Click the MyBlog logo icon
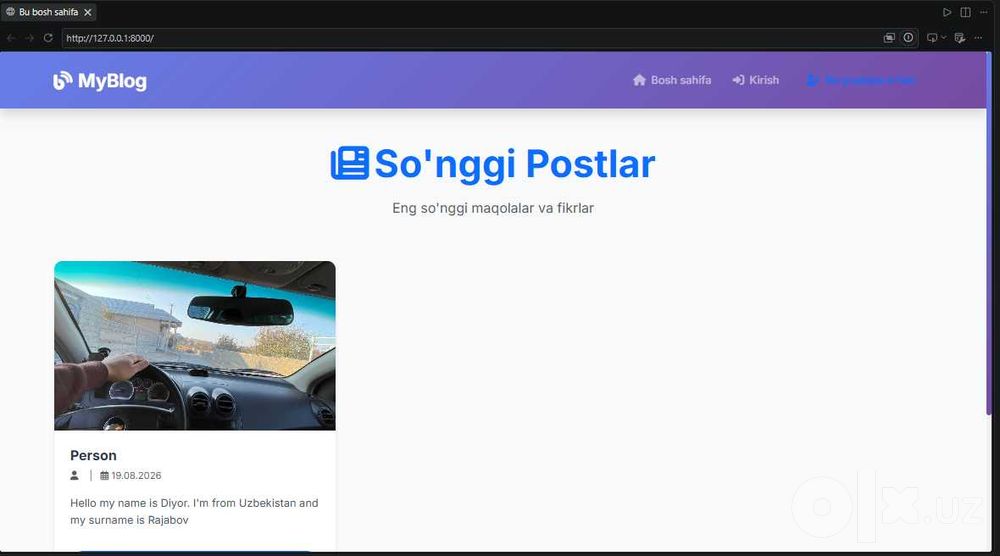Screen dimensions: 1000x556 pyautogui.click(x=62, y=81)
